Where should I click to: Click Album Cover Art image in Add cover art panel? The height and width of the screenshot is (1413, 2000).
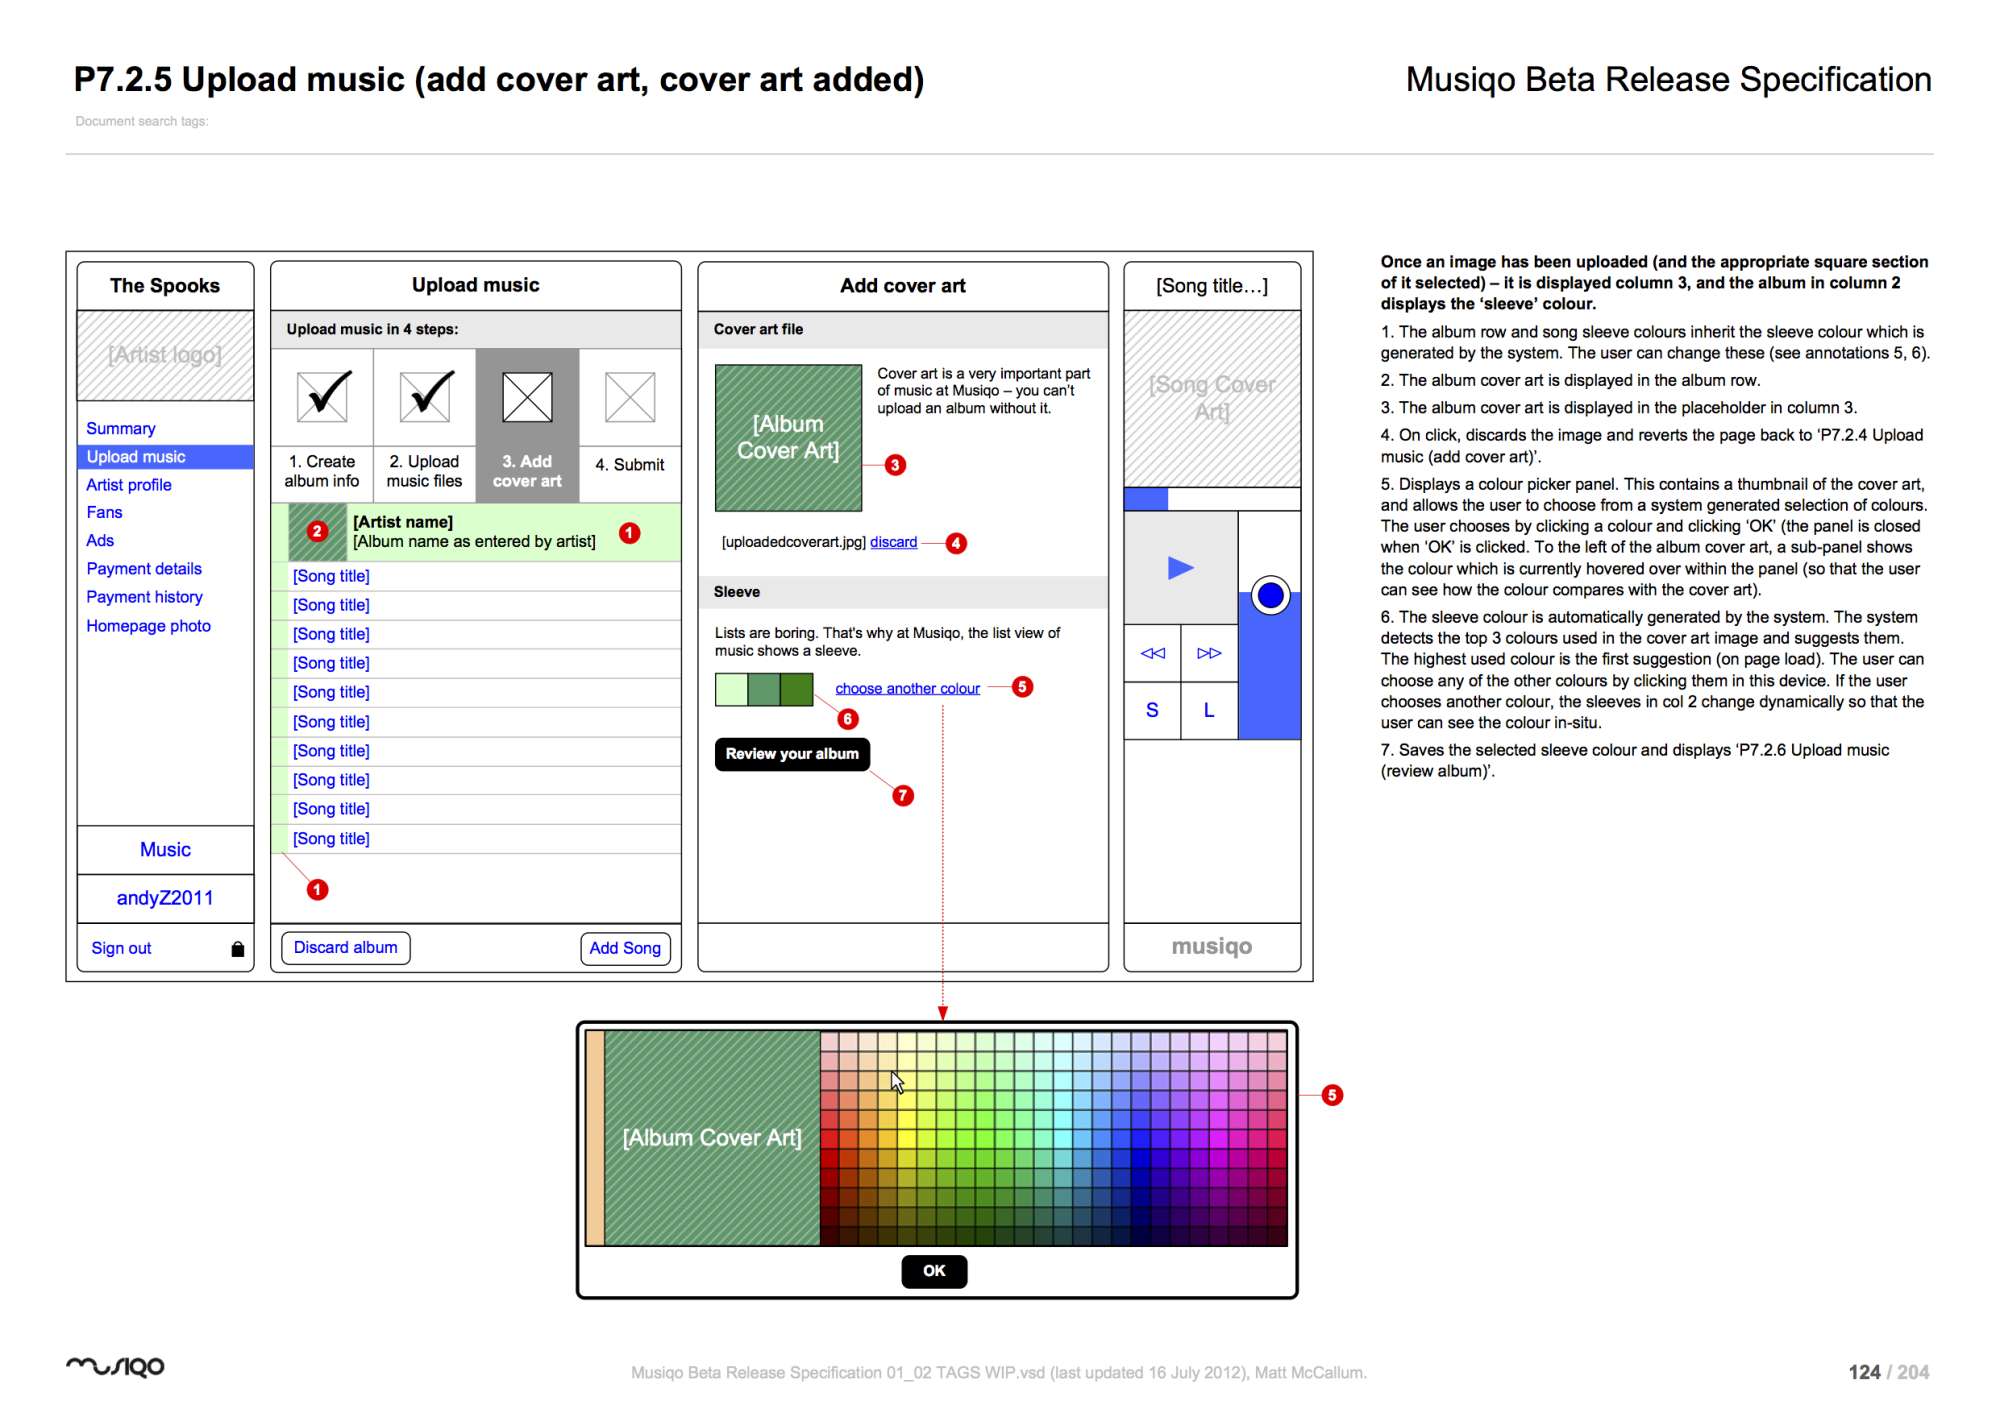tap(788, 438)
